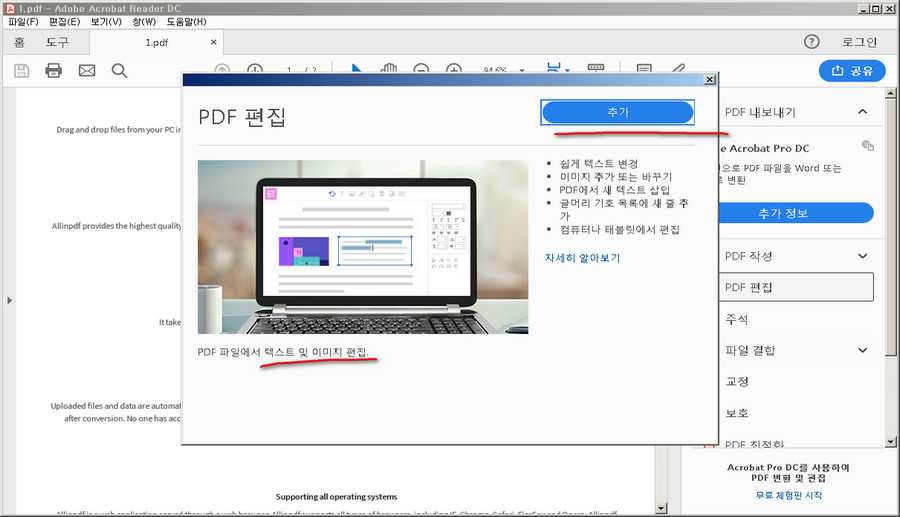This screenshot has width=900, height=517.
Task: Switch to the 홈 tab
Action: pos(20,42)
